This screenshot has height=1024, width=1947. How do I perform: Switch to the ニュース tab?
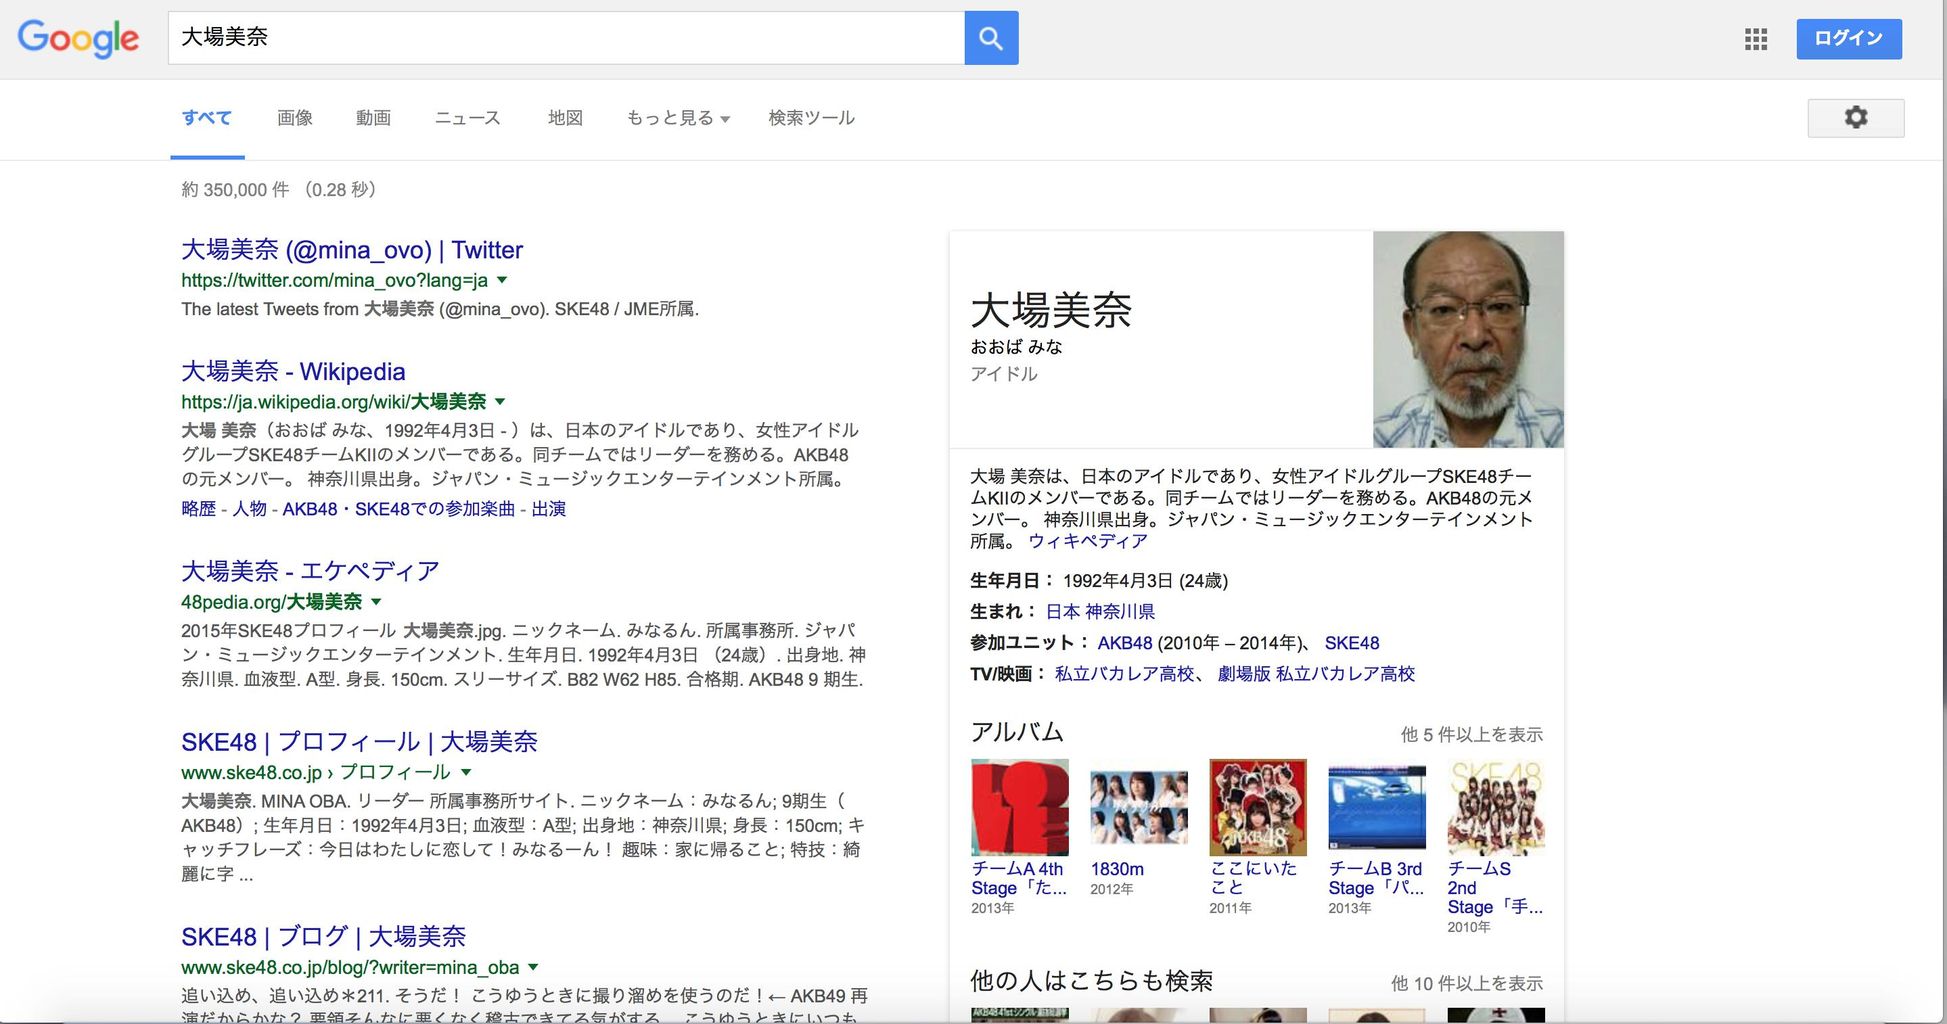point(467,118)
